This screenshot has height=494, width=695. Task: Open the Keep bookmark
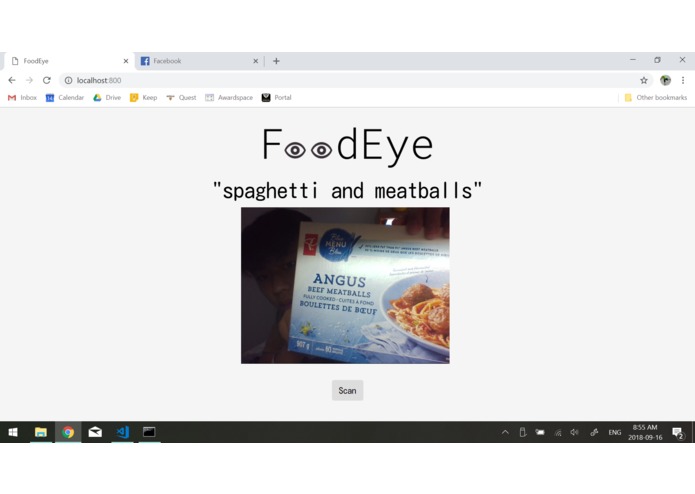coord(143,97)
